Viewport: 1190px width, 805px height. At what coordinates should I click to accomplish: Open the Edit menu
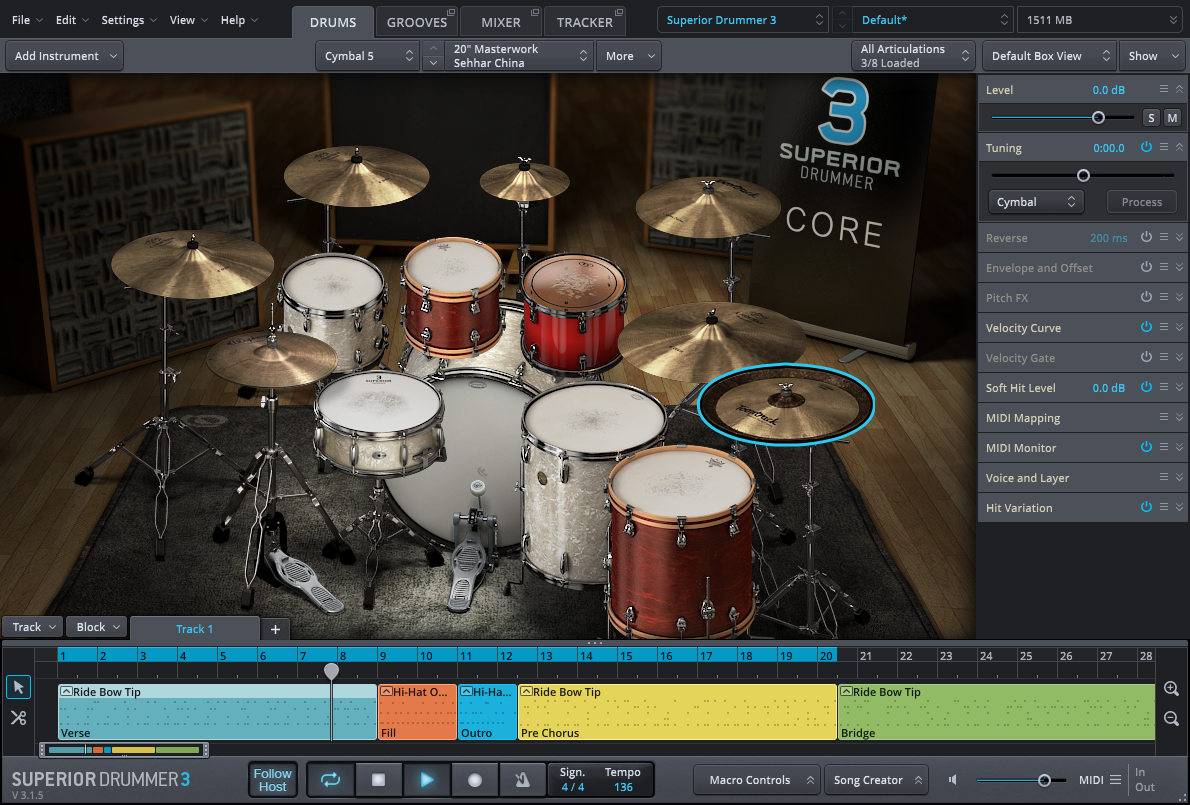(x=72, y=20)
